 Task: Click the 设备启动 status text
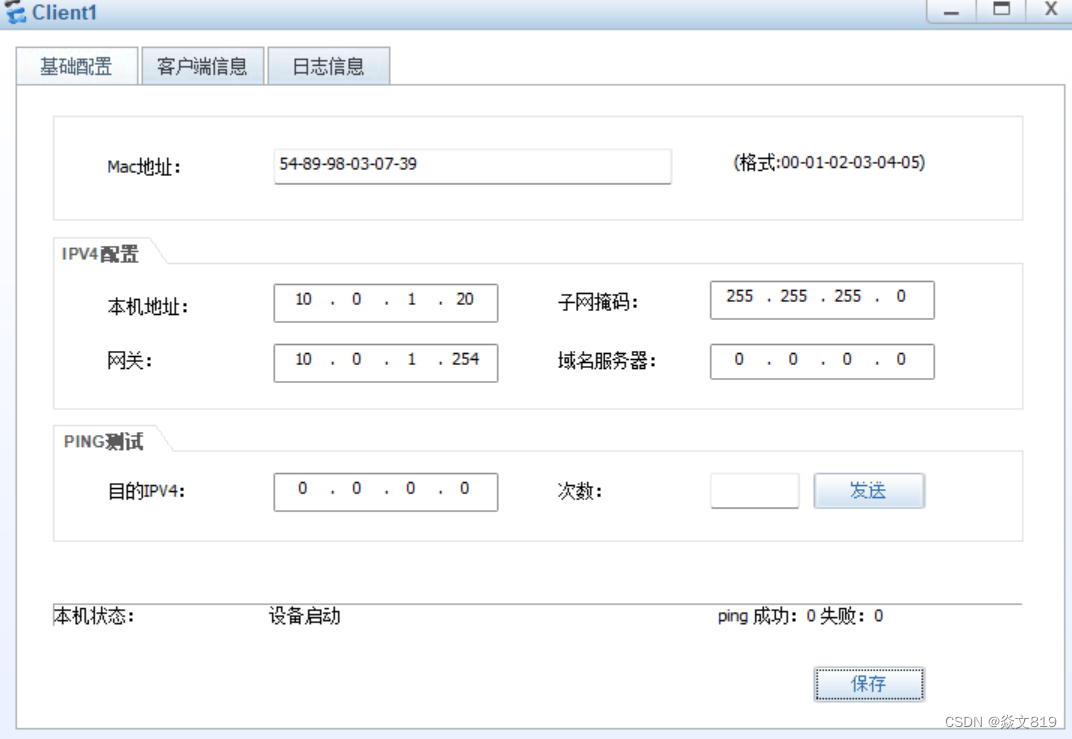pyautogui.click(x=304, y=616)
